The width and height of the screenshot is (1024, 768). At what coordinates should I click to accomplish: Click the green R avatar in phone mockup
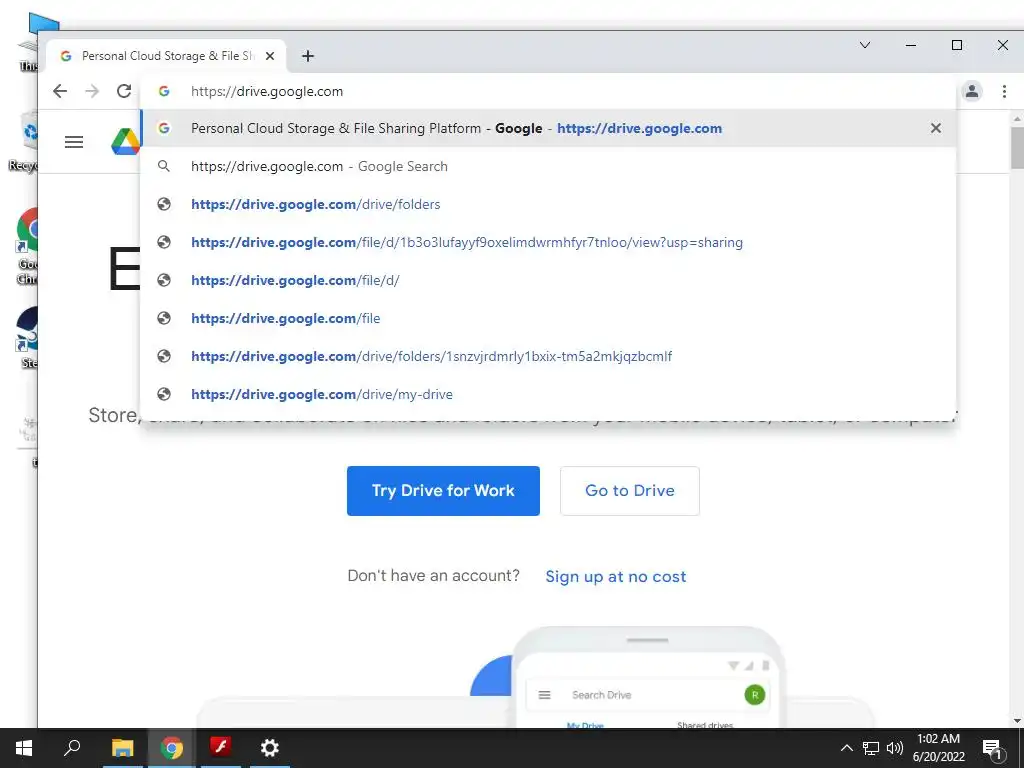click(754, 695)
